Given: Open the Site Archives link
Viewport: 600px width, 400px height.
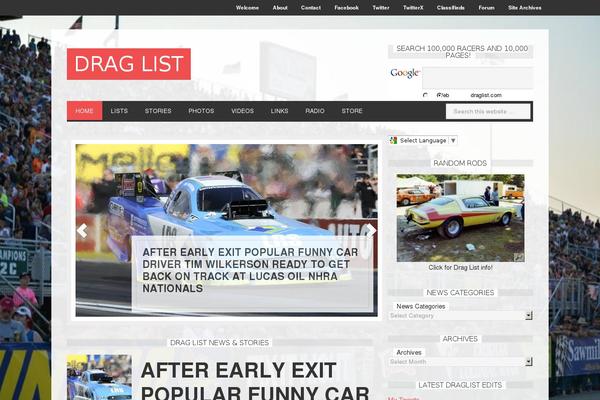Looking at the screenshot, I should click(525, 8).
